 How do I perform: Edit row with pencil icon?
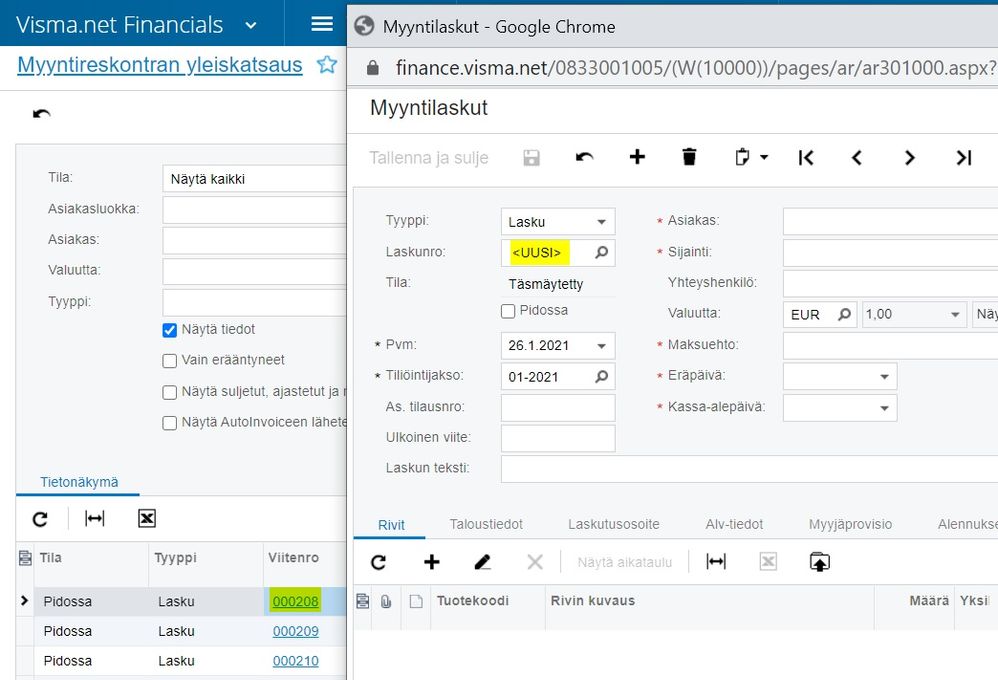tap(482, 562)
